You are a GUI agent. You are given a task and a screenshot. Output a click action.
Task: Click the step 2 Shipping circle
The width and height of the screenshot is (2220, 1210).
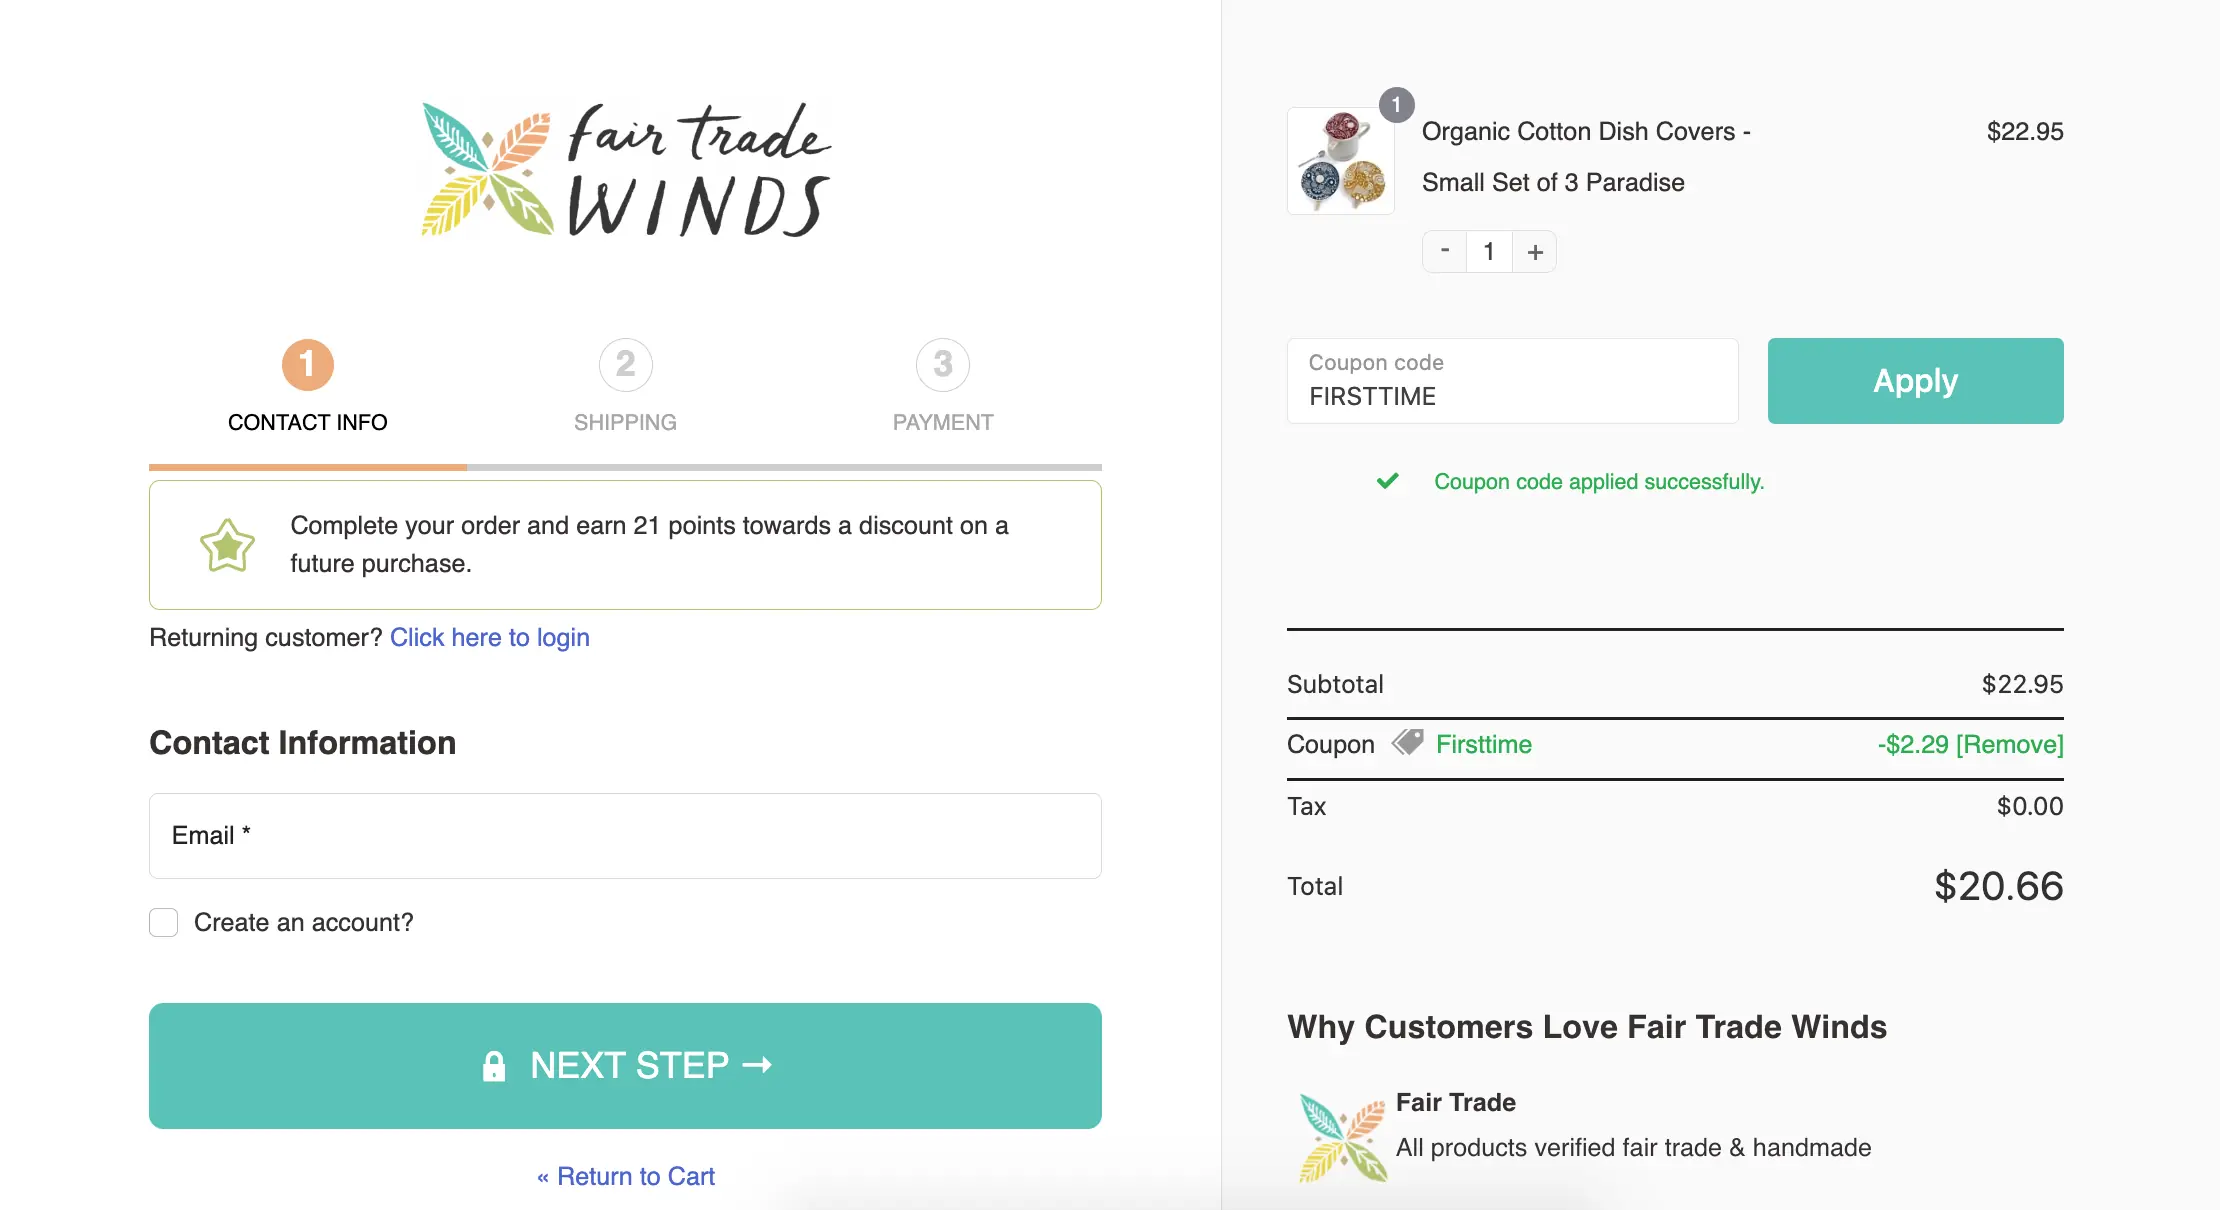pyautogui.click(x=625, y=365)
